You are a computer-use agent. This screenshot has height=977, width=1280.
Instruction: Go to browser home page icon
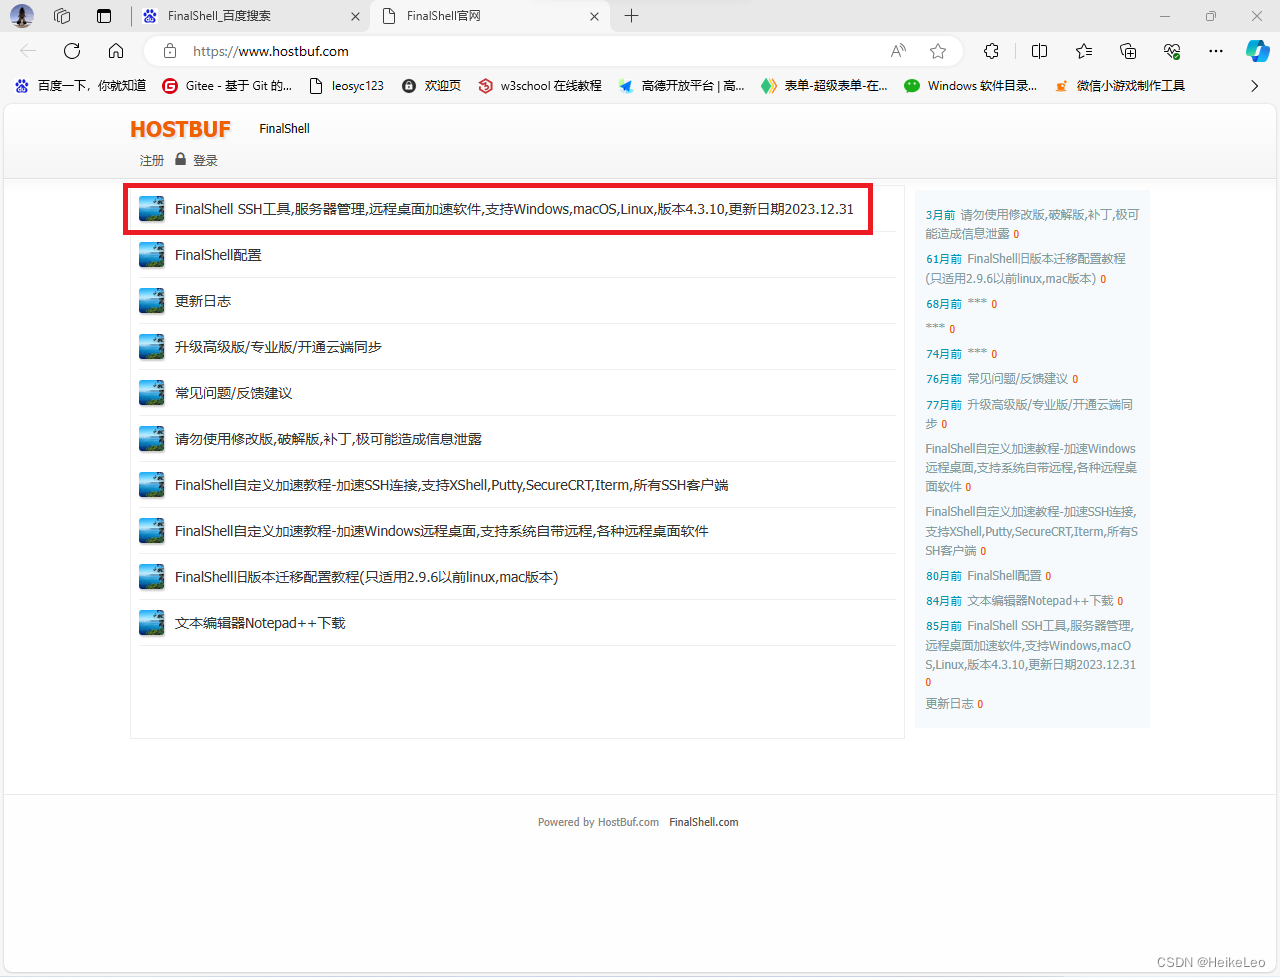pyautogui.click(x=116, y=51)
